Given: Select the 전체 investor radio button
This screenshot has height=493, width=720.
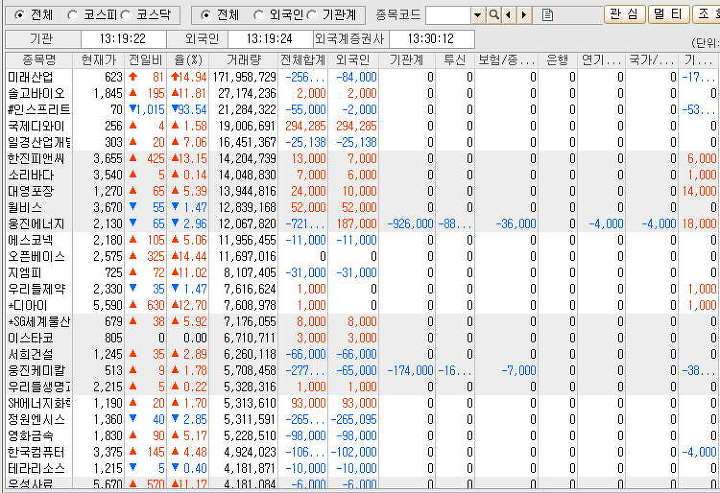Looking at the screenshot, I should pos(206,15).
